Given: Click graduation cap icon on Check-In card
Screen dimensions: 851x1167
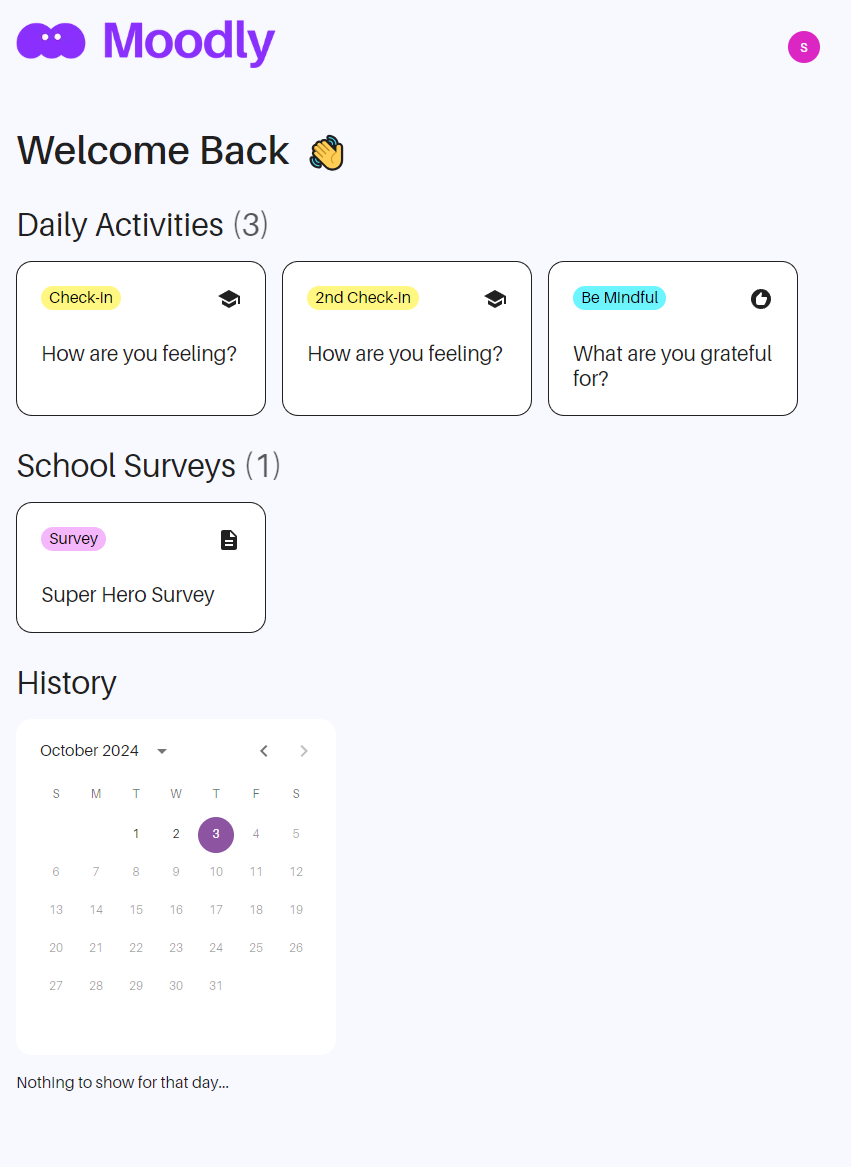Looking at the screenshot, I should [229, 299].
